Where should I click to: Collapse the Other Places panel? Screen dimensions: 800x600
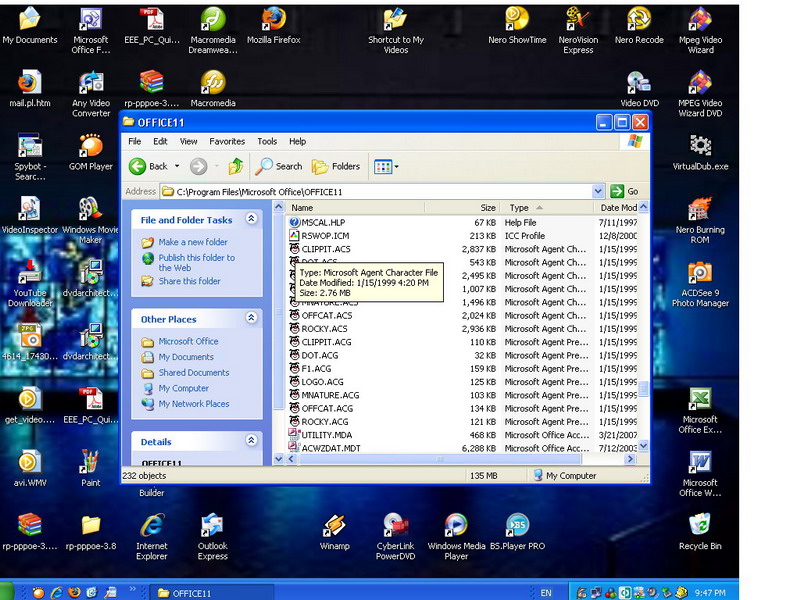(251, 318)
